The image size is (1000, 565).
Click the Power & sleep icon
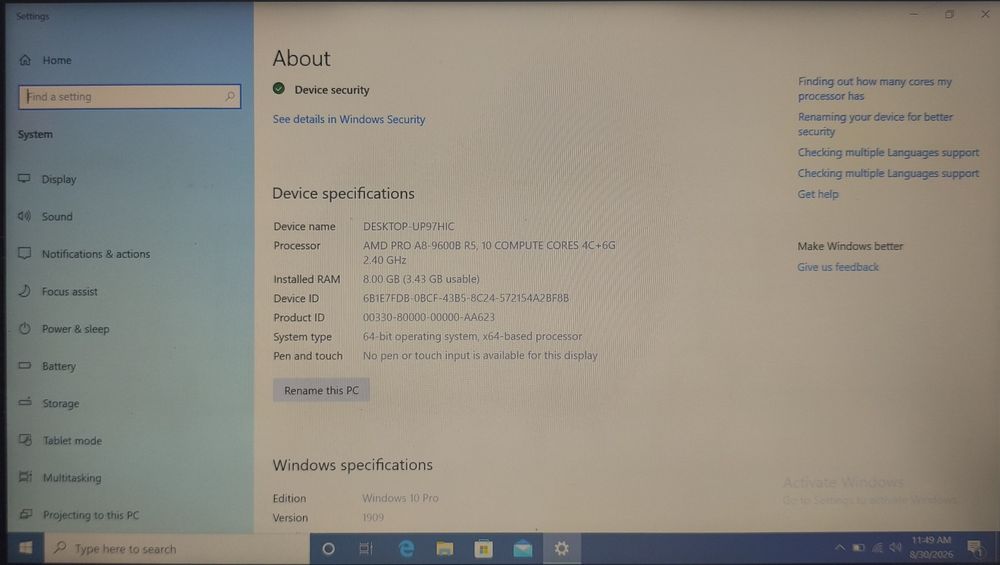[x=24, y=328]
